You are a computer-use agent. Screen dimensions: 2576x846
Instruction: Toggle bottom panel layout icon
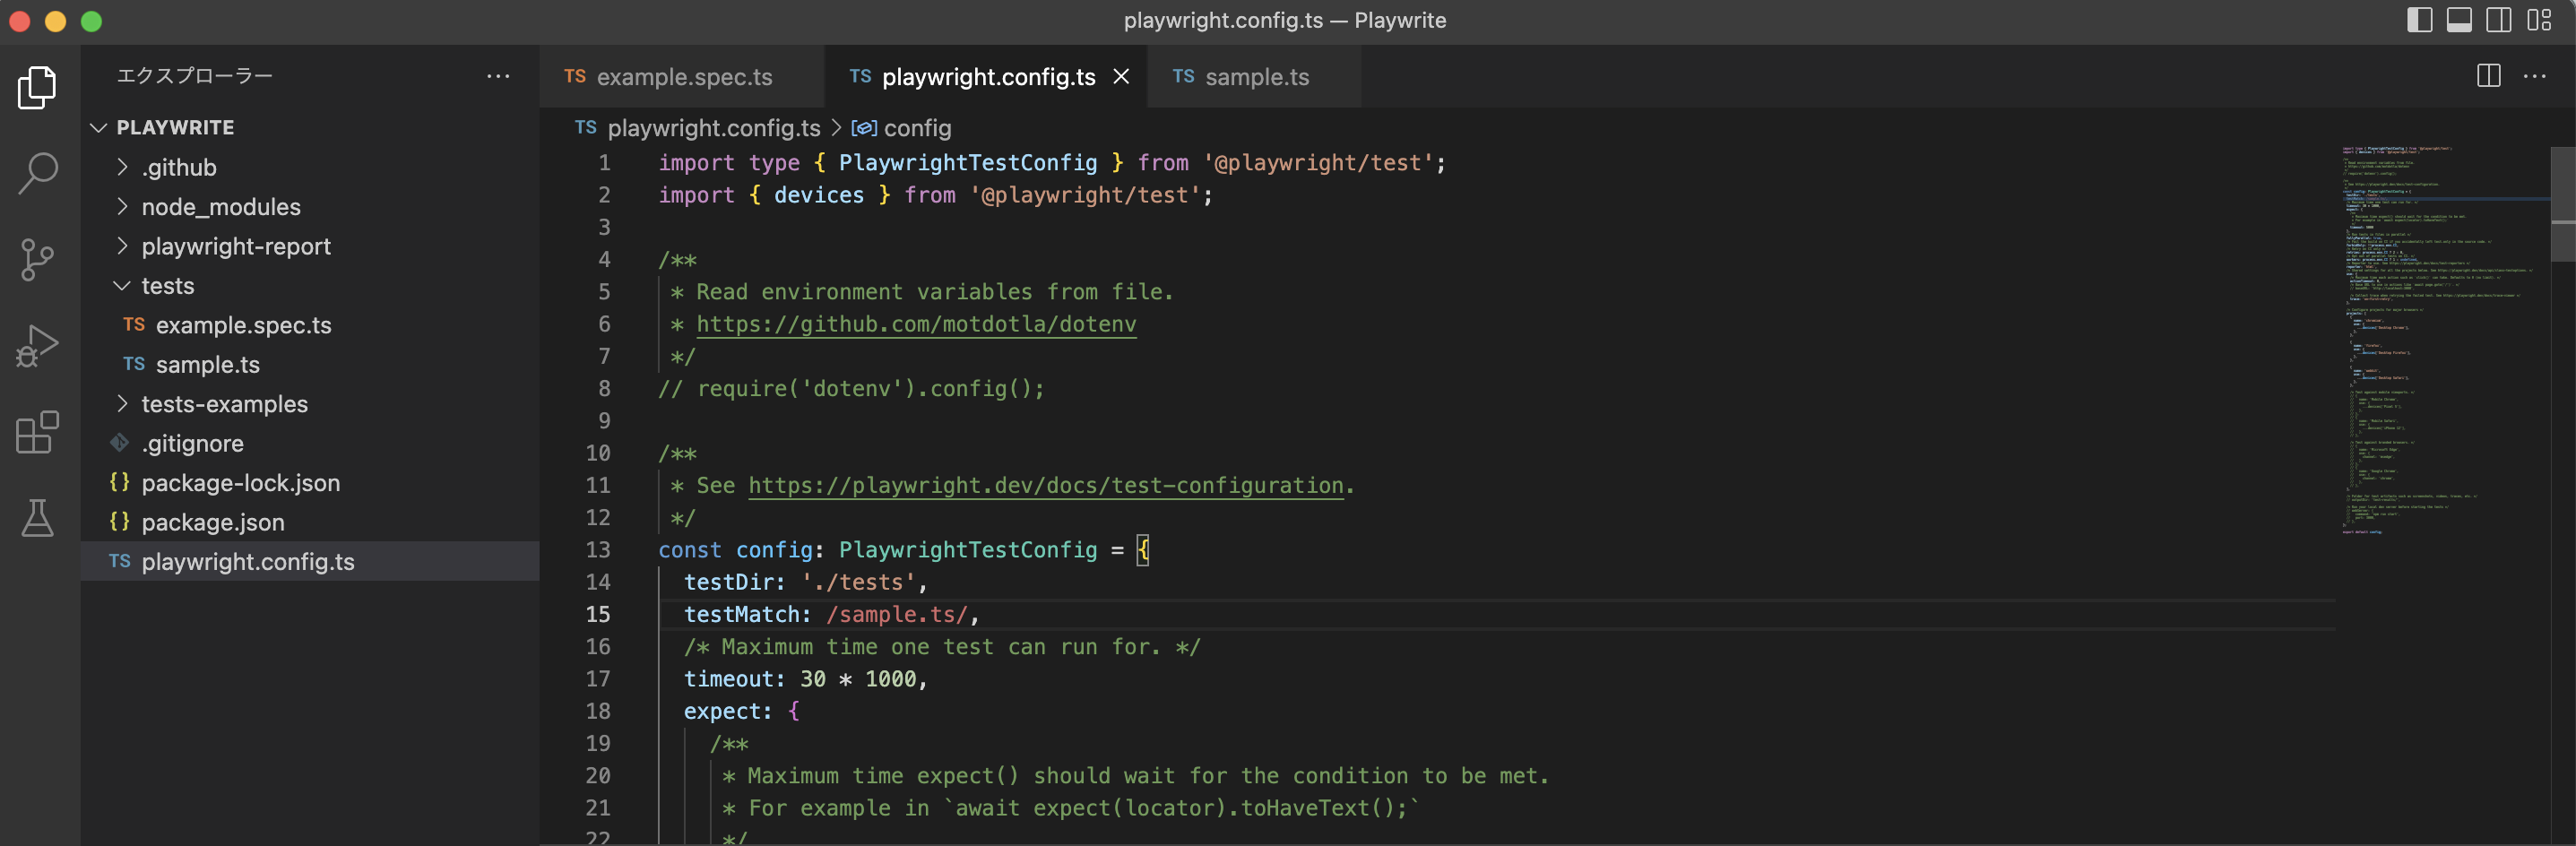click(x=2459, y=20)
